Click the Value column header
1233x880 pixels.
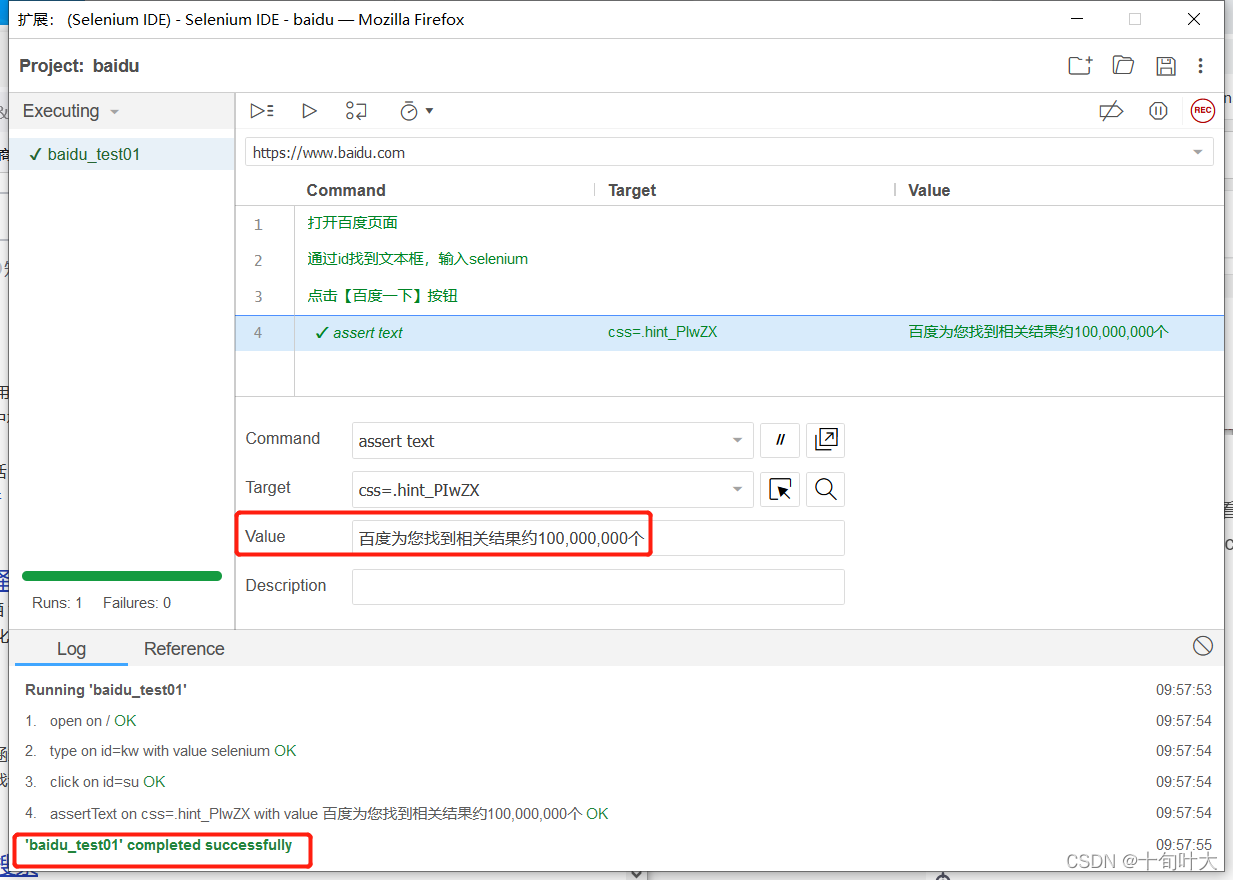(929, 190)
